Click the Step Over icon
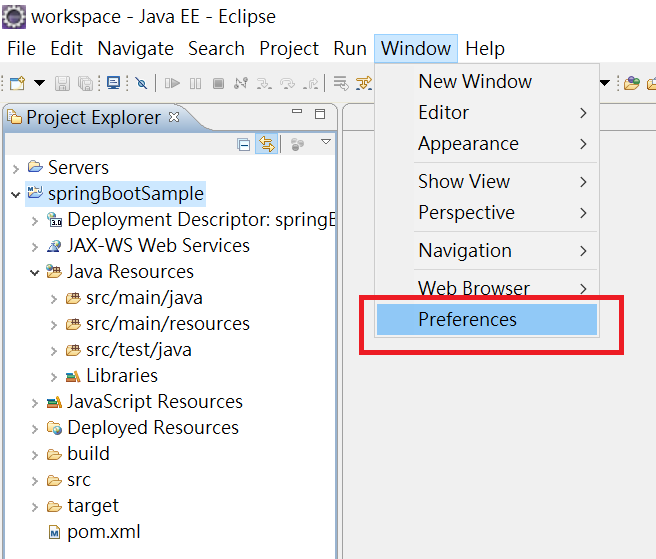Screen dimensions: 656x559 click(x=287, y=84)
